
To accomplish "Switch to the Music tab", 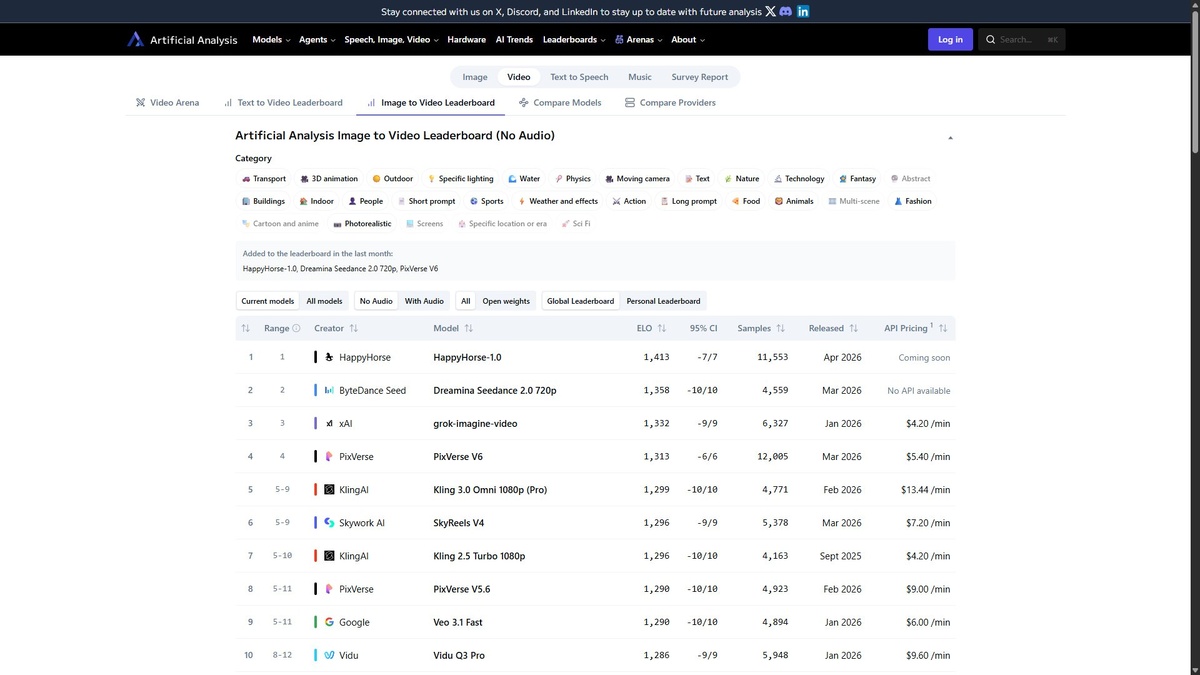I will point(640,77).
